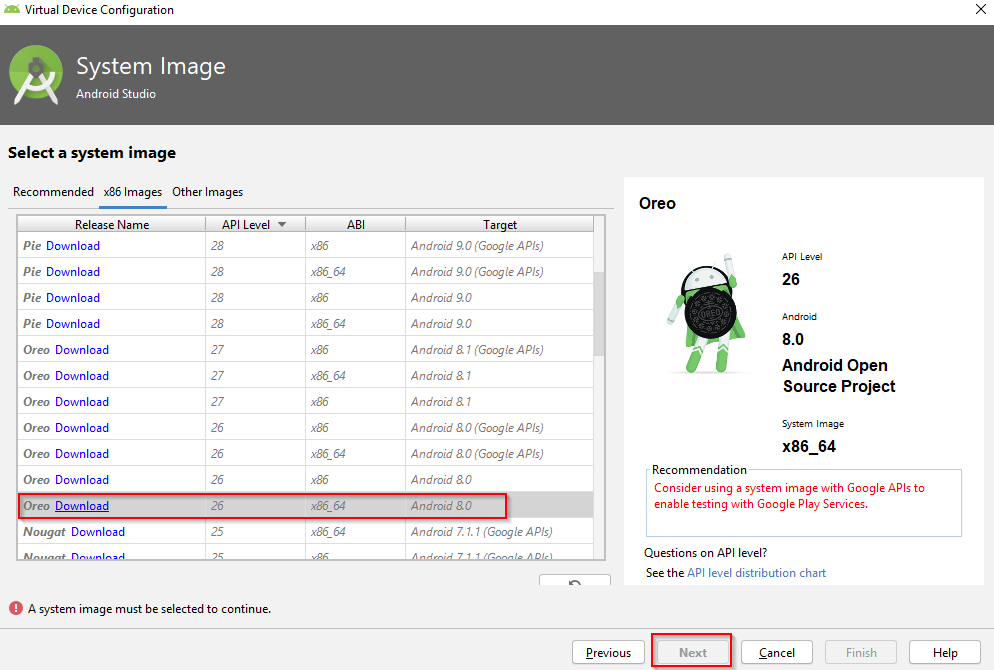994x670 pixels.
Task: Close the Virtual Device Configuration window
Action: click(x=980, y=9)
